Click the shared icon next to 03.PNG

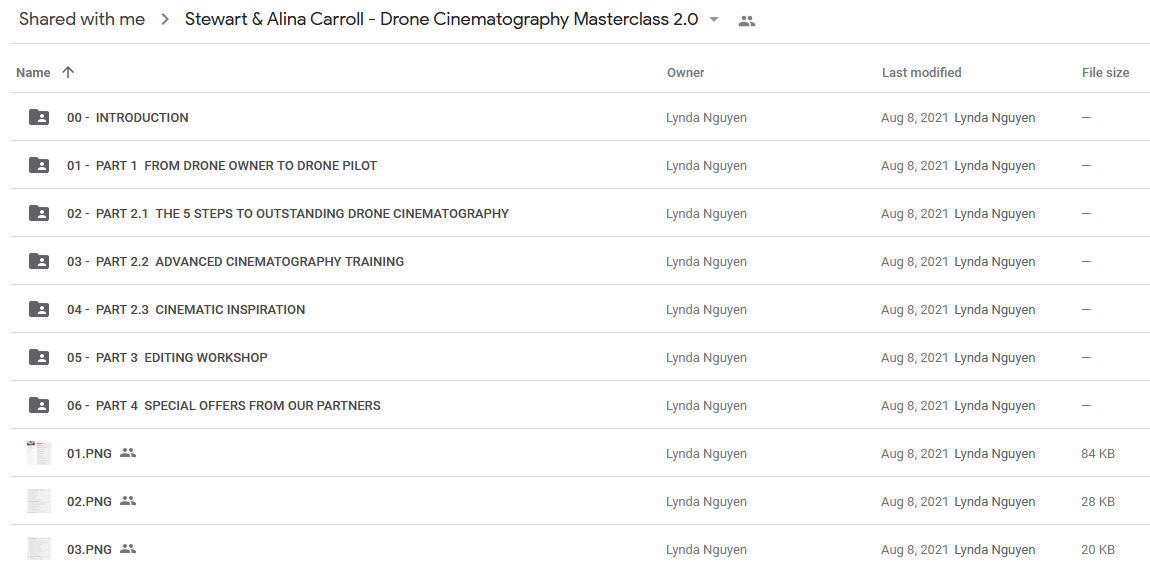coord(128,549)
